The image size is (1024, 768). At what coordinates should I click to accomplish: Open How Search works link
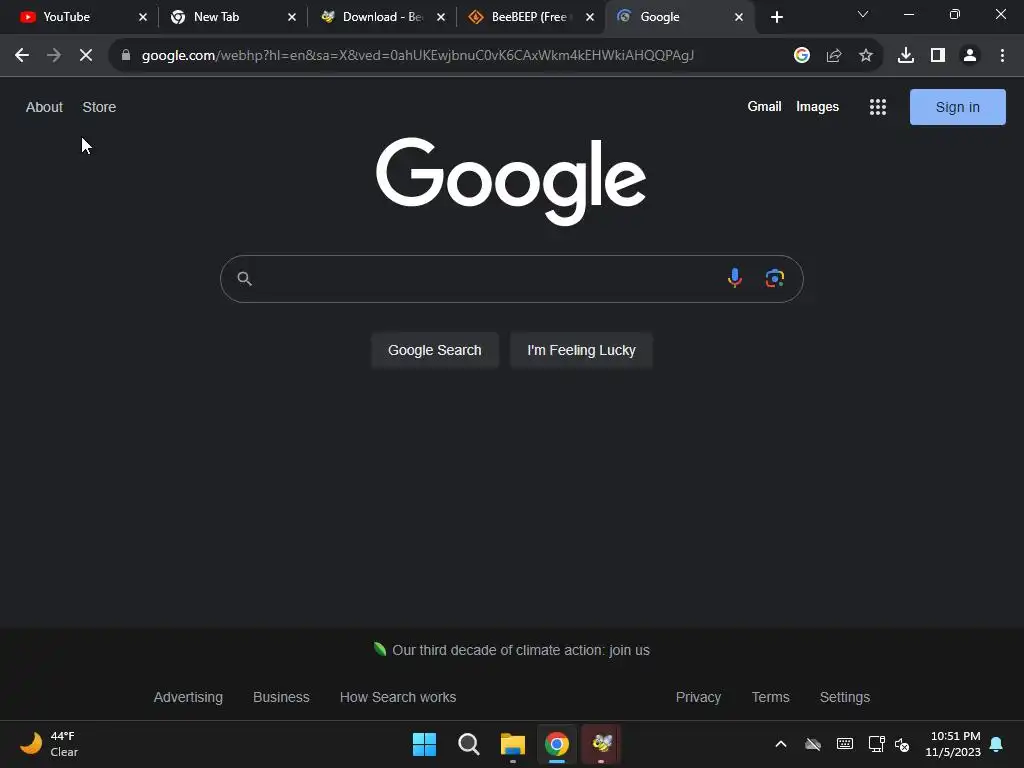398,697
